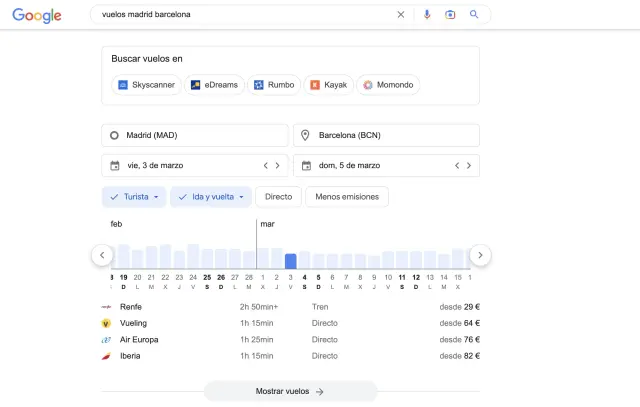Search flights on Momondo
Viewport: 640px width, 407px height.
388,85
